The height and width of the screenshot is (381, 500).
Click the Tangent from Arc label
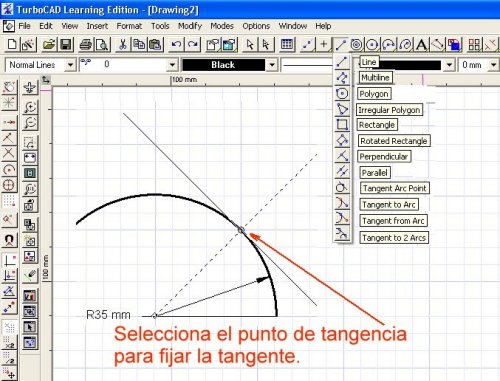(x=393, y=221)
